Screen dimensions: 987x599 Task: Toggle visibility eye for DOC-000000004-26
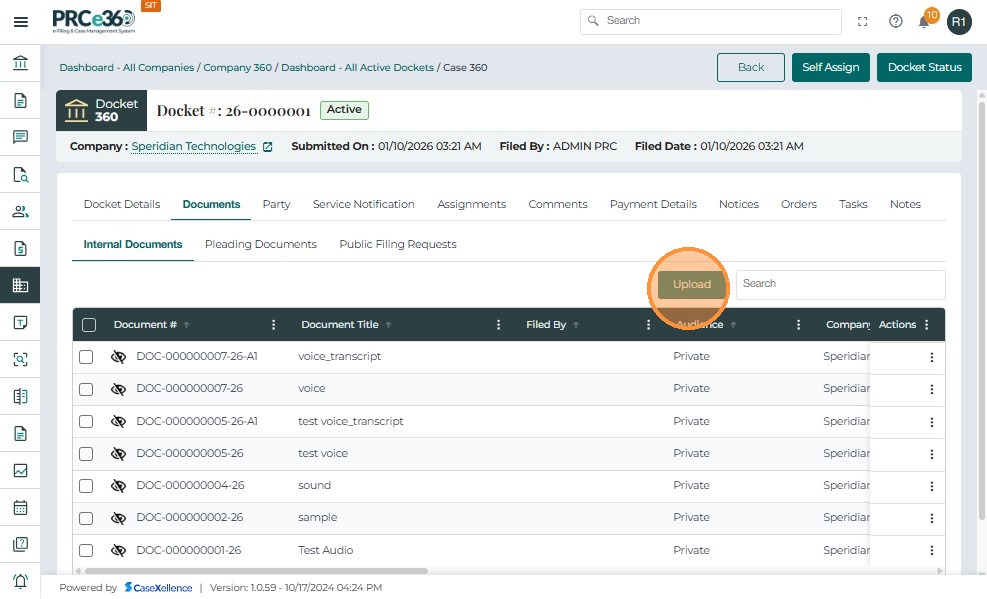coord(118,486)
